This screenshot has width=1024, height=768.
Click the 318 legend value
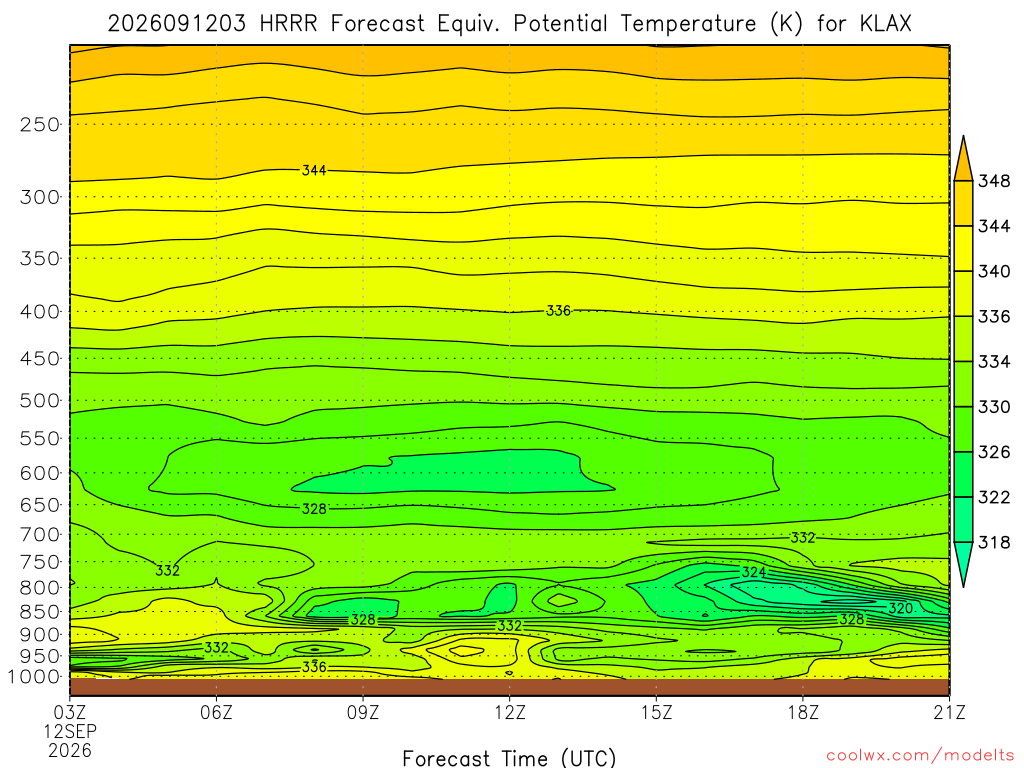994,543
